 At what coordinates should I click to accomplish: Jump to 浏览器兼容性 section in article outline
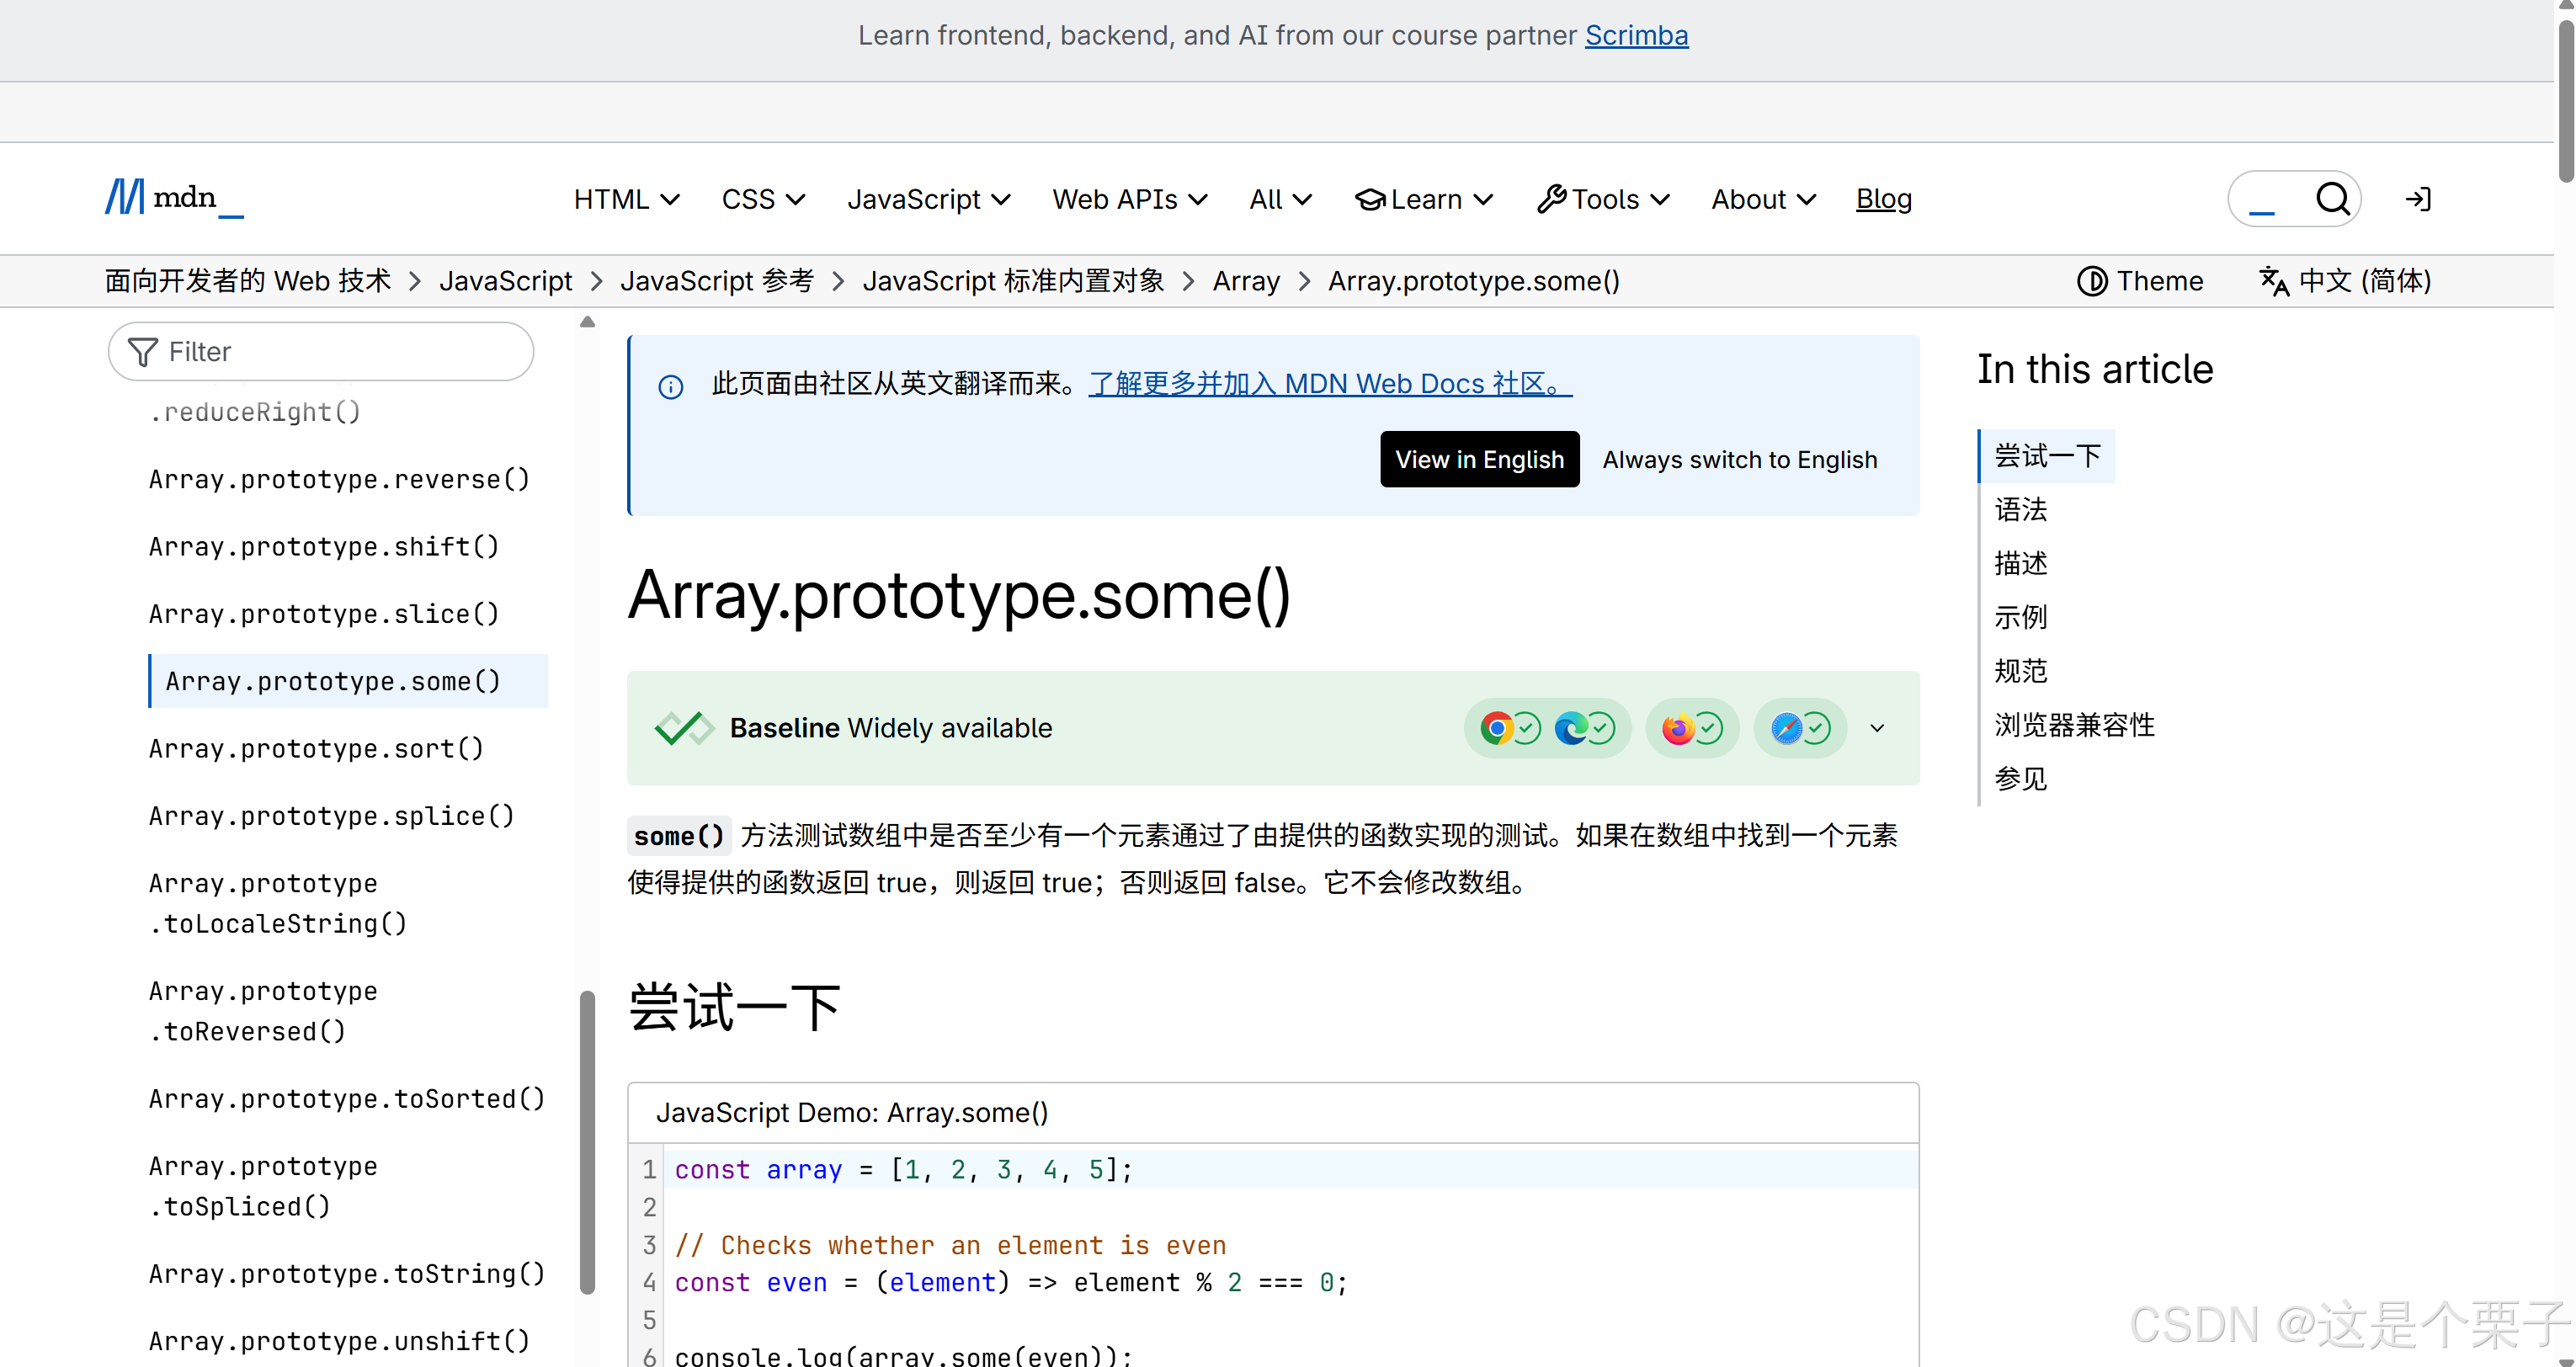pyautogui.click(x=2074, y=724)
